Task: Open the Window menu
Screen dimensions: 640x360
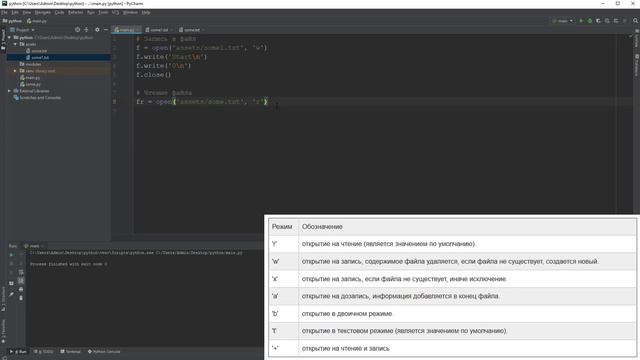Action: [130, 13]
